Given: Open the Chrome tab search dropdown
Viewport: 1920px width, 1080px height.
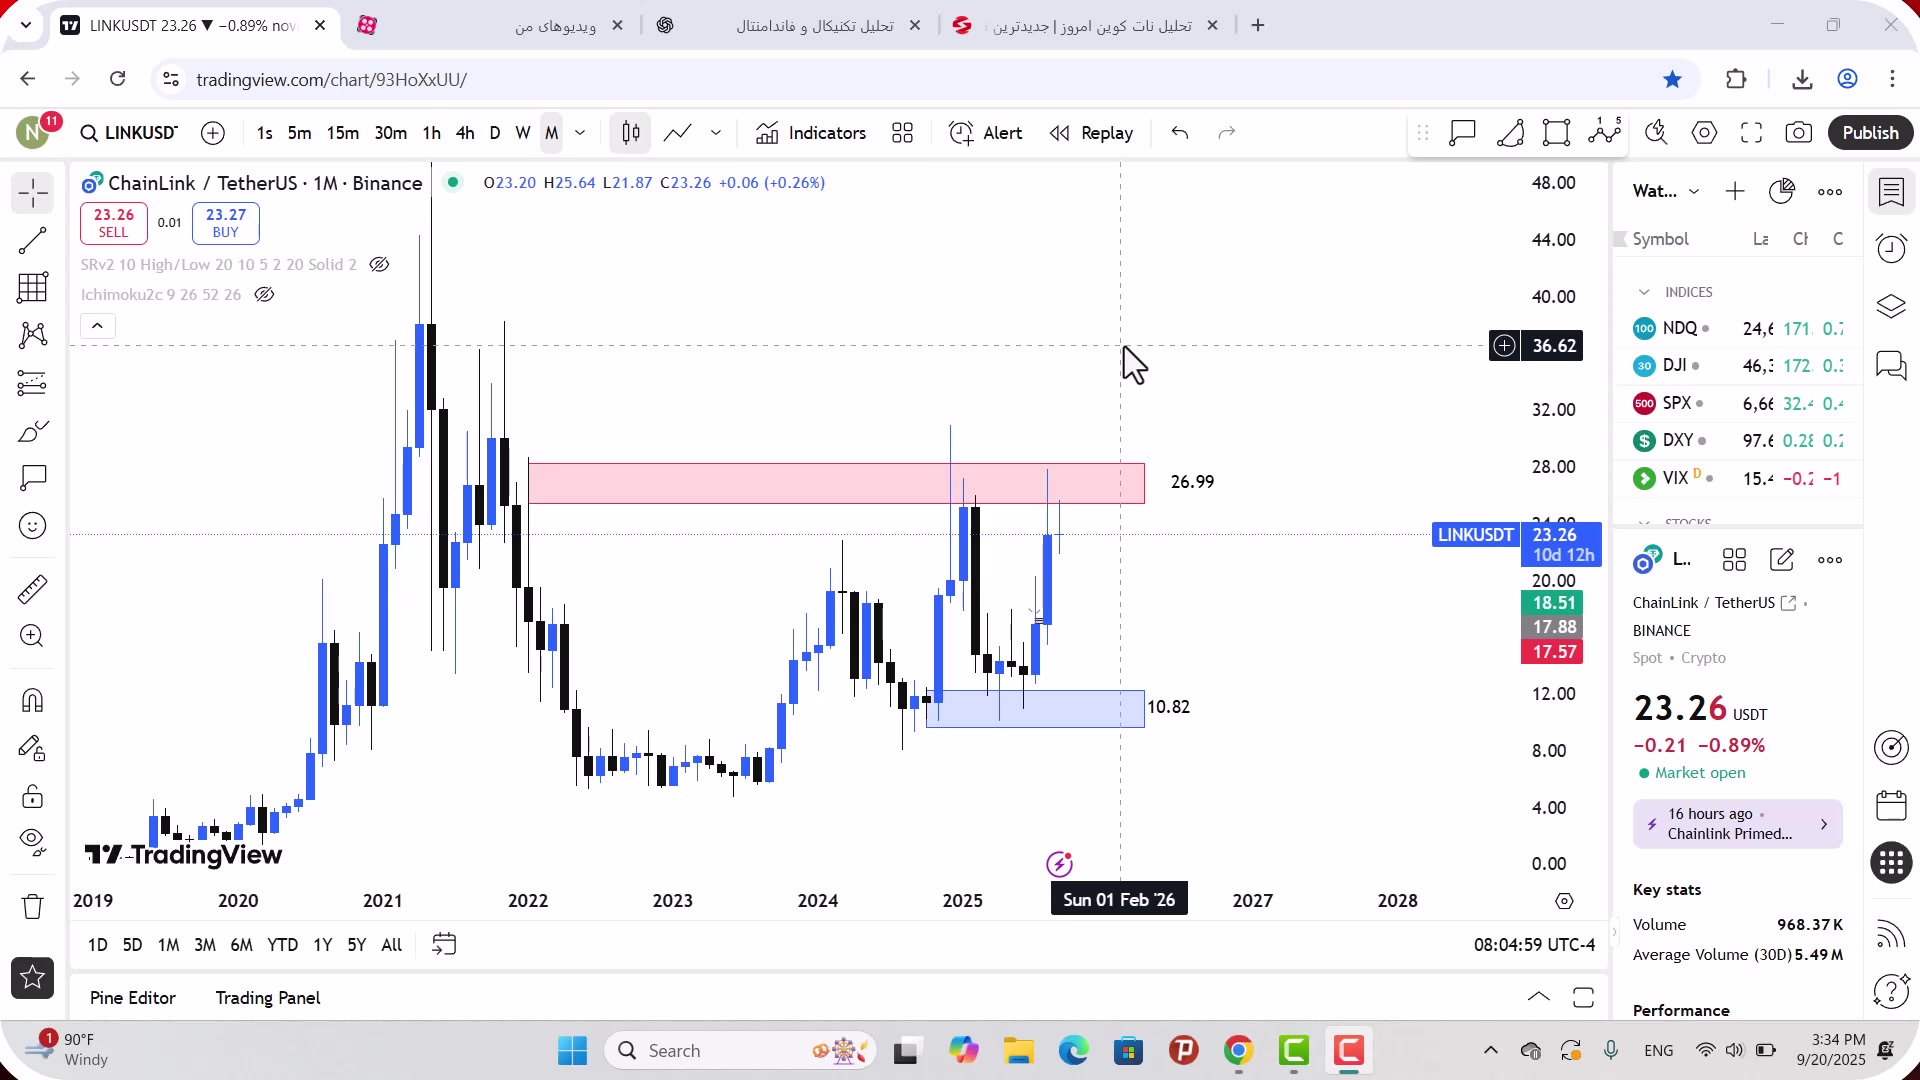Looking at the screenshot, I should pyautogui.click(x=26, y=25).
